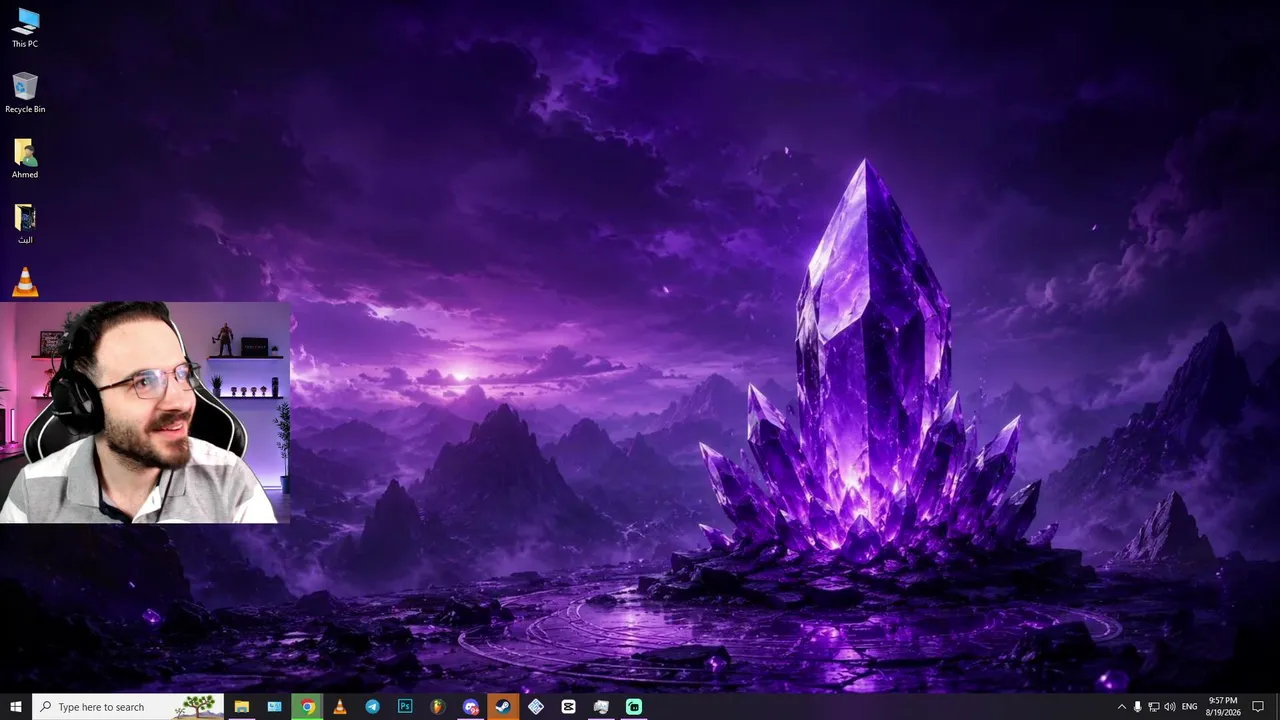Open the blue diamond app in taskbar

(536, 707)
